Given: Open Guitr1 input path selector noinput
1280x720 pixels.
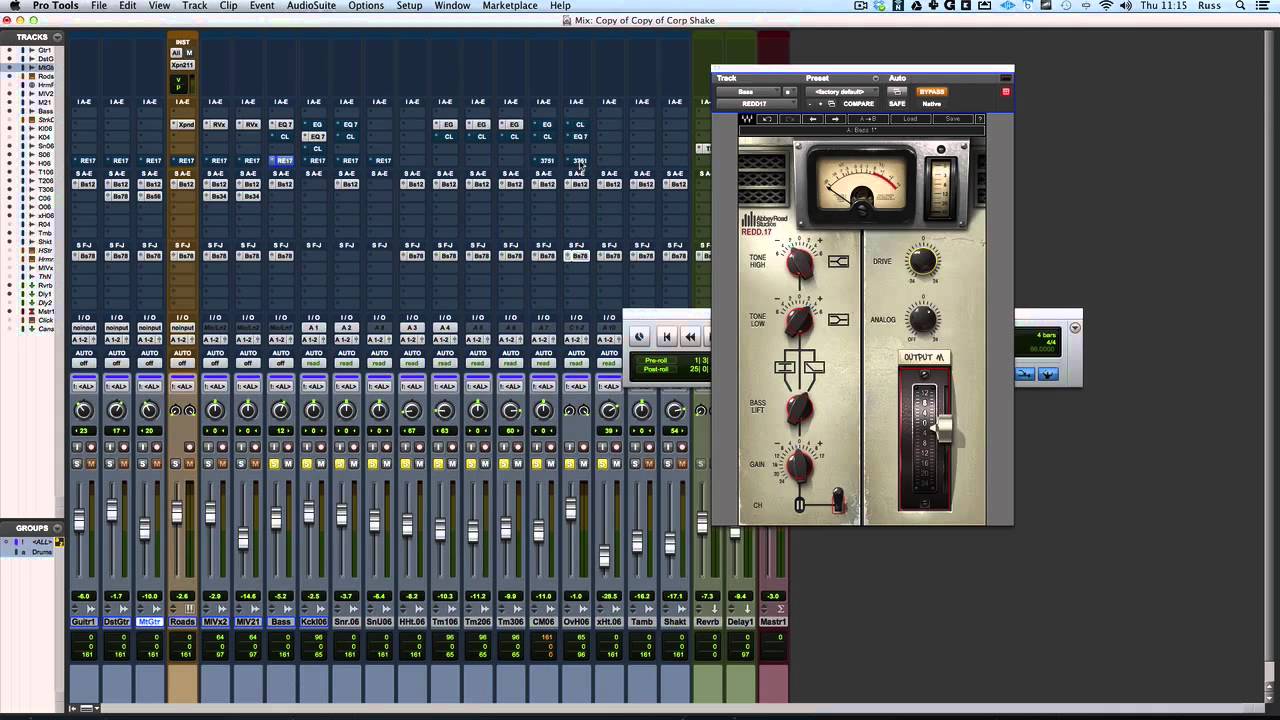Looking at the screenshot, I should click(84, 327).
